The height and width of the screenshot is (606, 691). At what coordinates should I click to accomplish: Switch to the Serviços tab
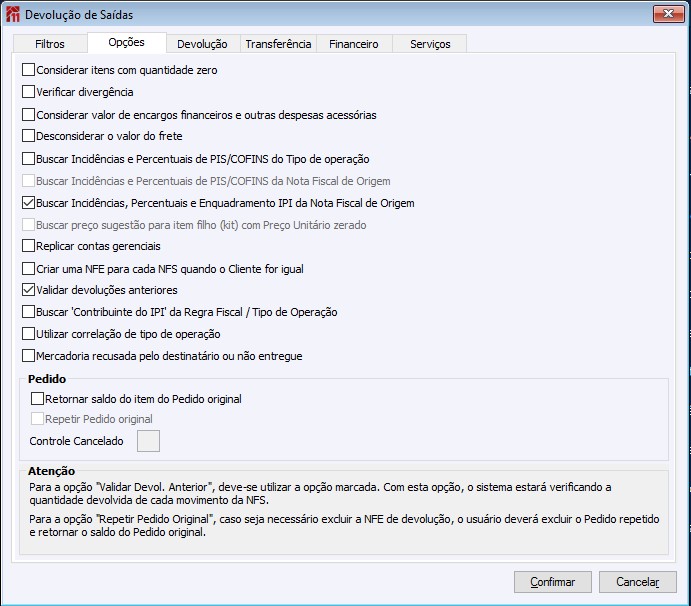(x=430, y=44)
